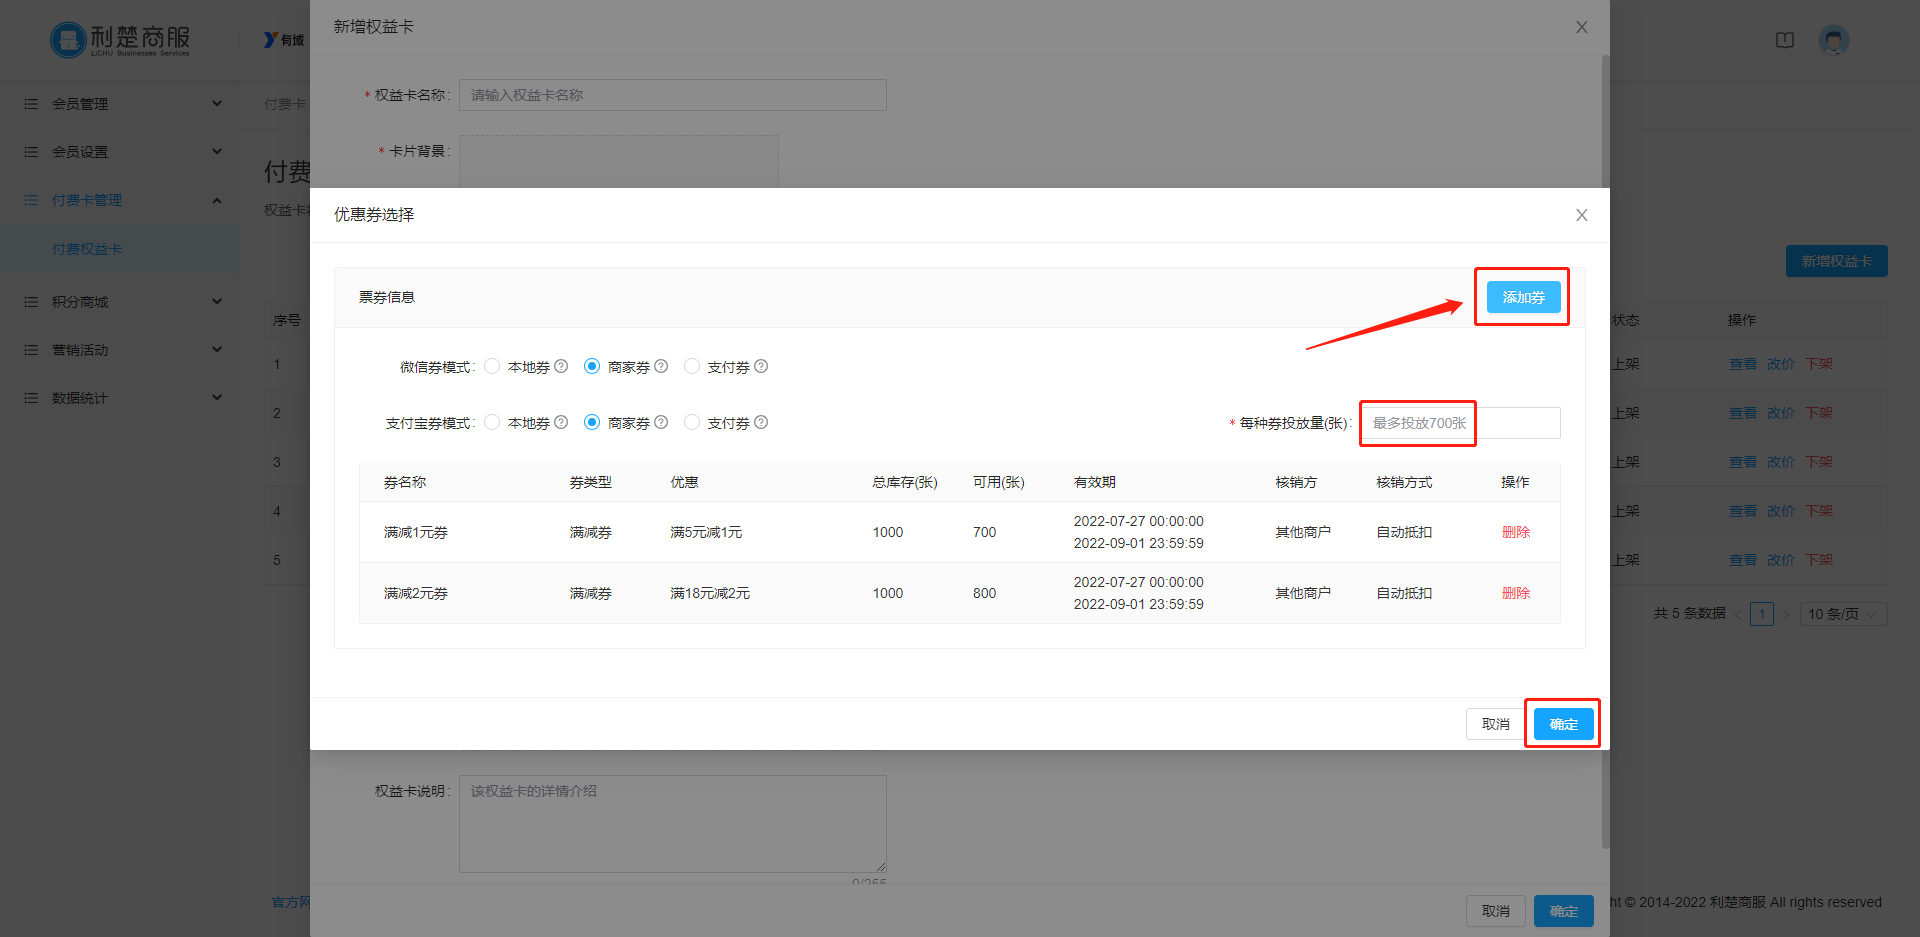1920x937 pixels.
Task: Show help for 微信 支付券
Action: pyautogui.click(x=761, y=366)
